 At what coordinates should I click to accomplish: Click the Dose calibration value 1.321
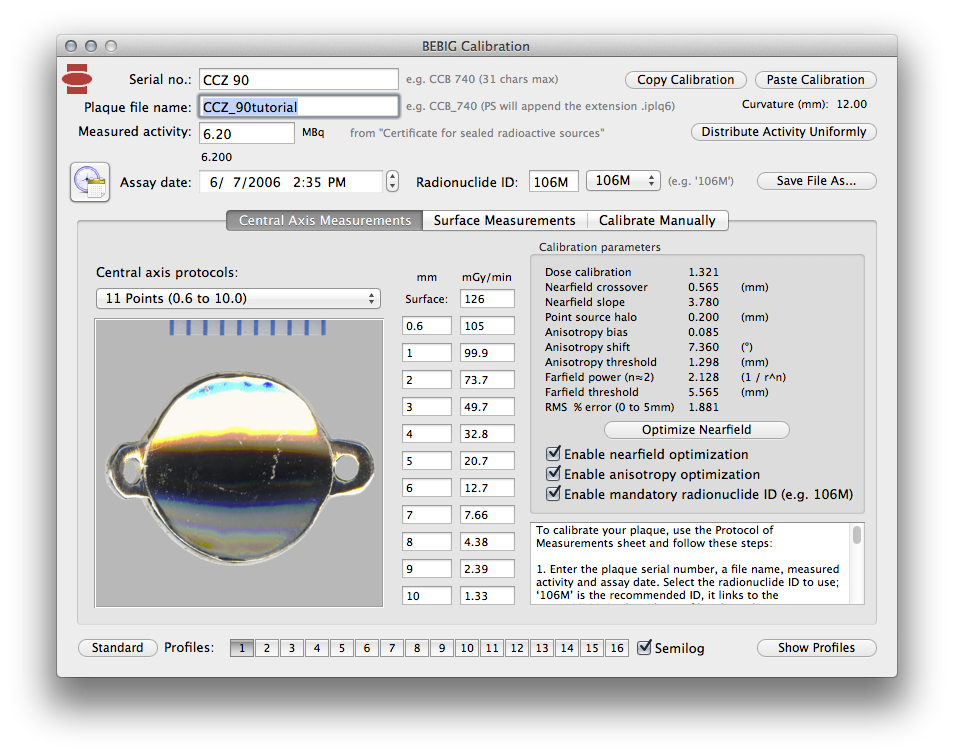pyautogui.click(x=703, y=272)
